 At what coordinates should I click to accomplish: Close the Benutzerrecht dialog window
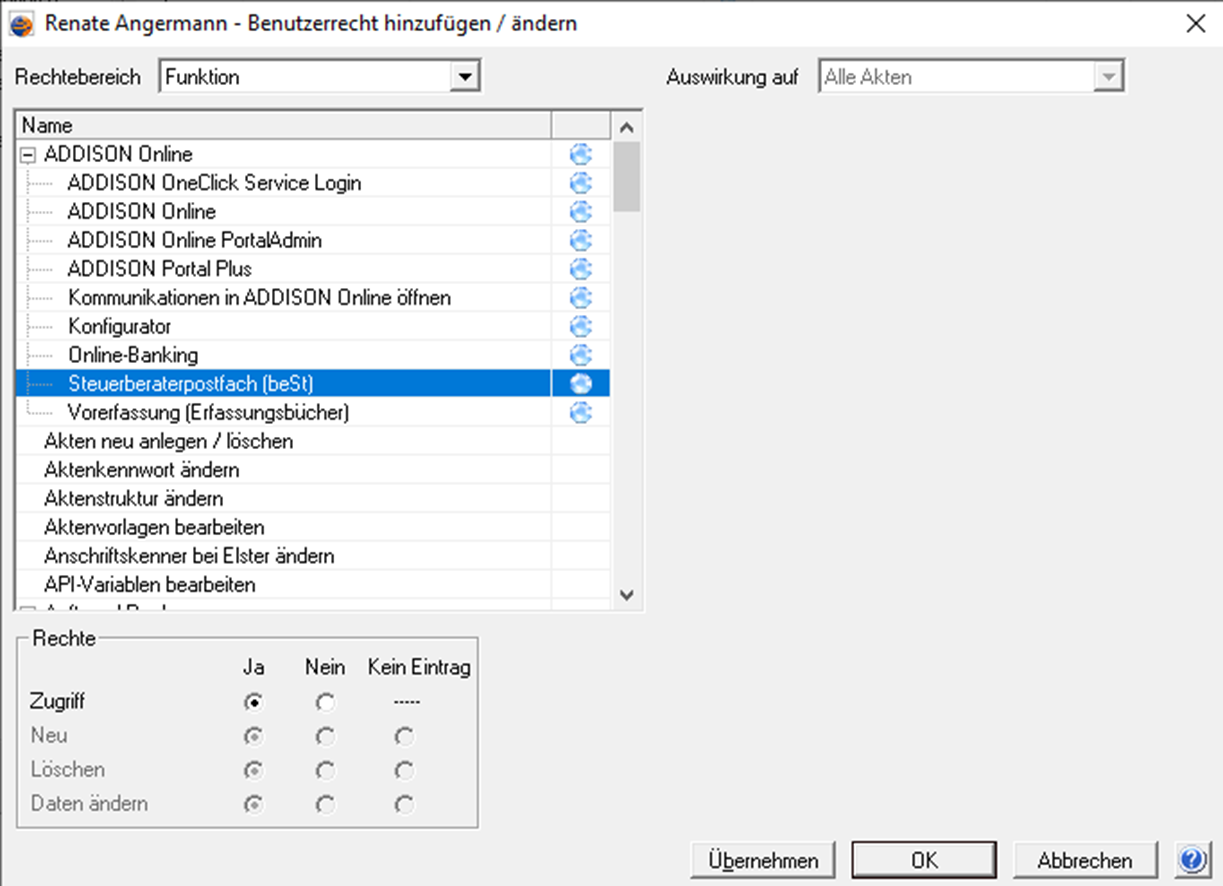point(1195,23)
